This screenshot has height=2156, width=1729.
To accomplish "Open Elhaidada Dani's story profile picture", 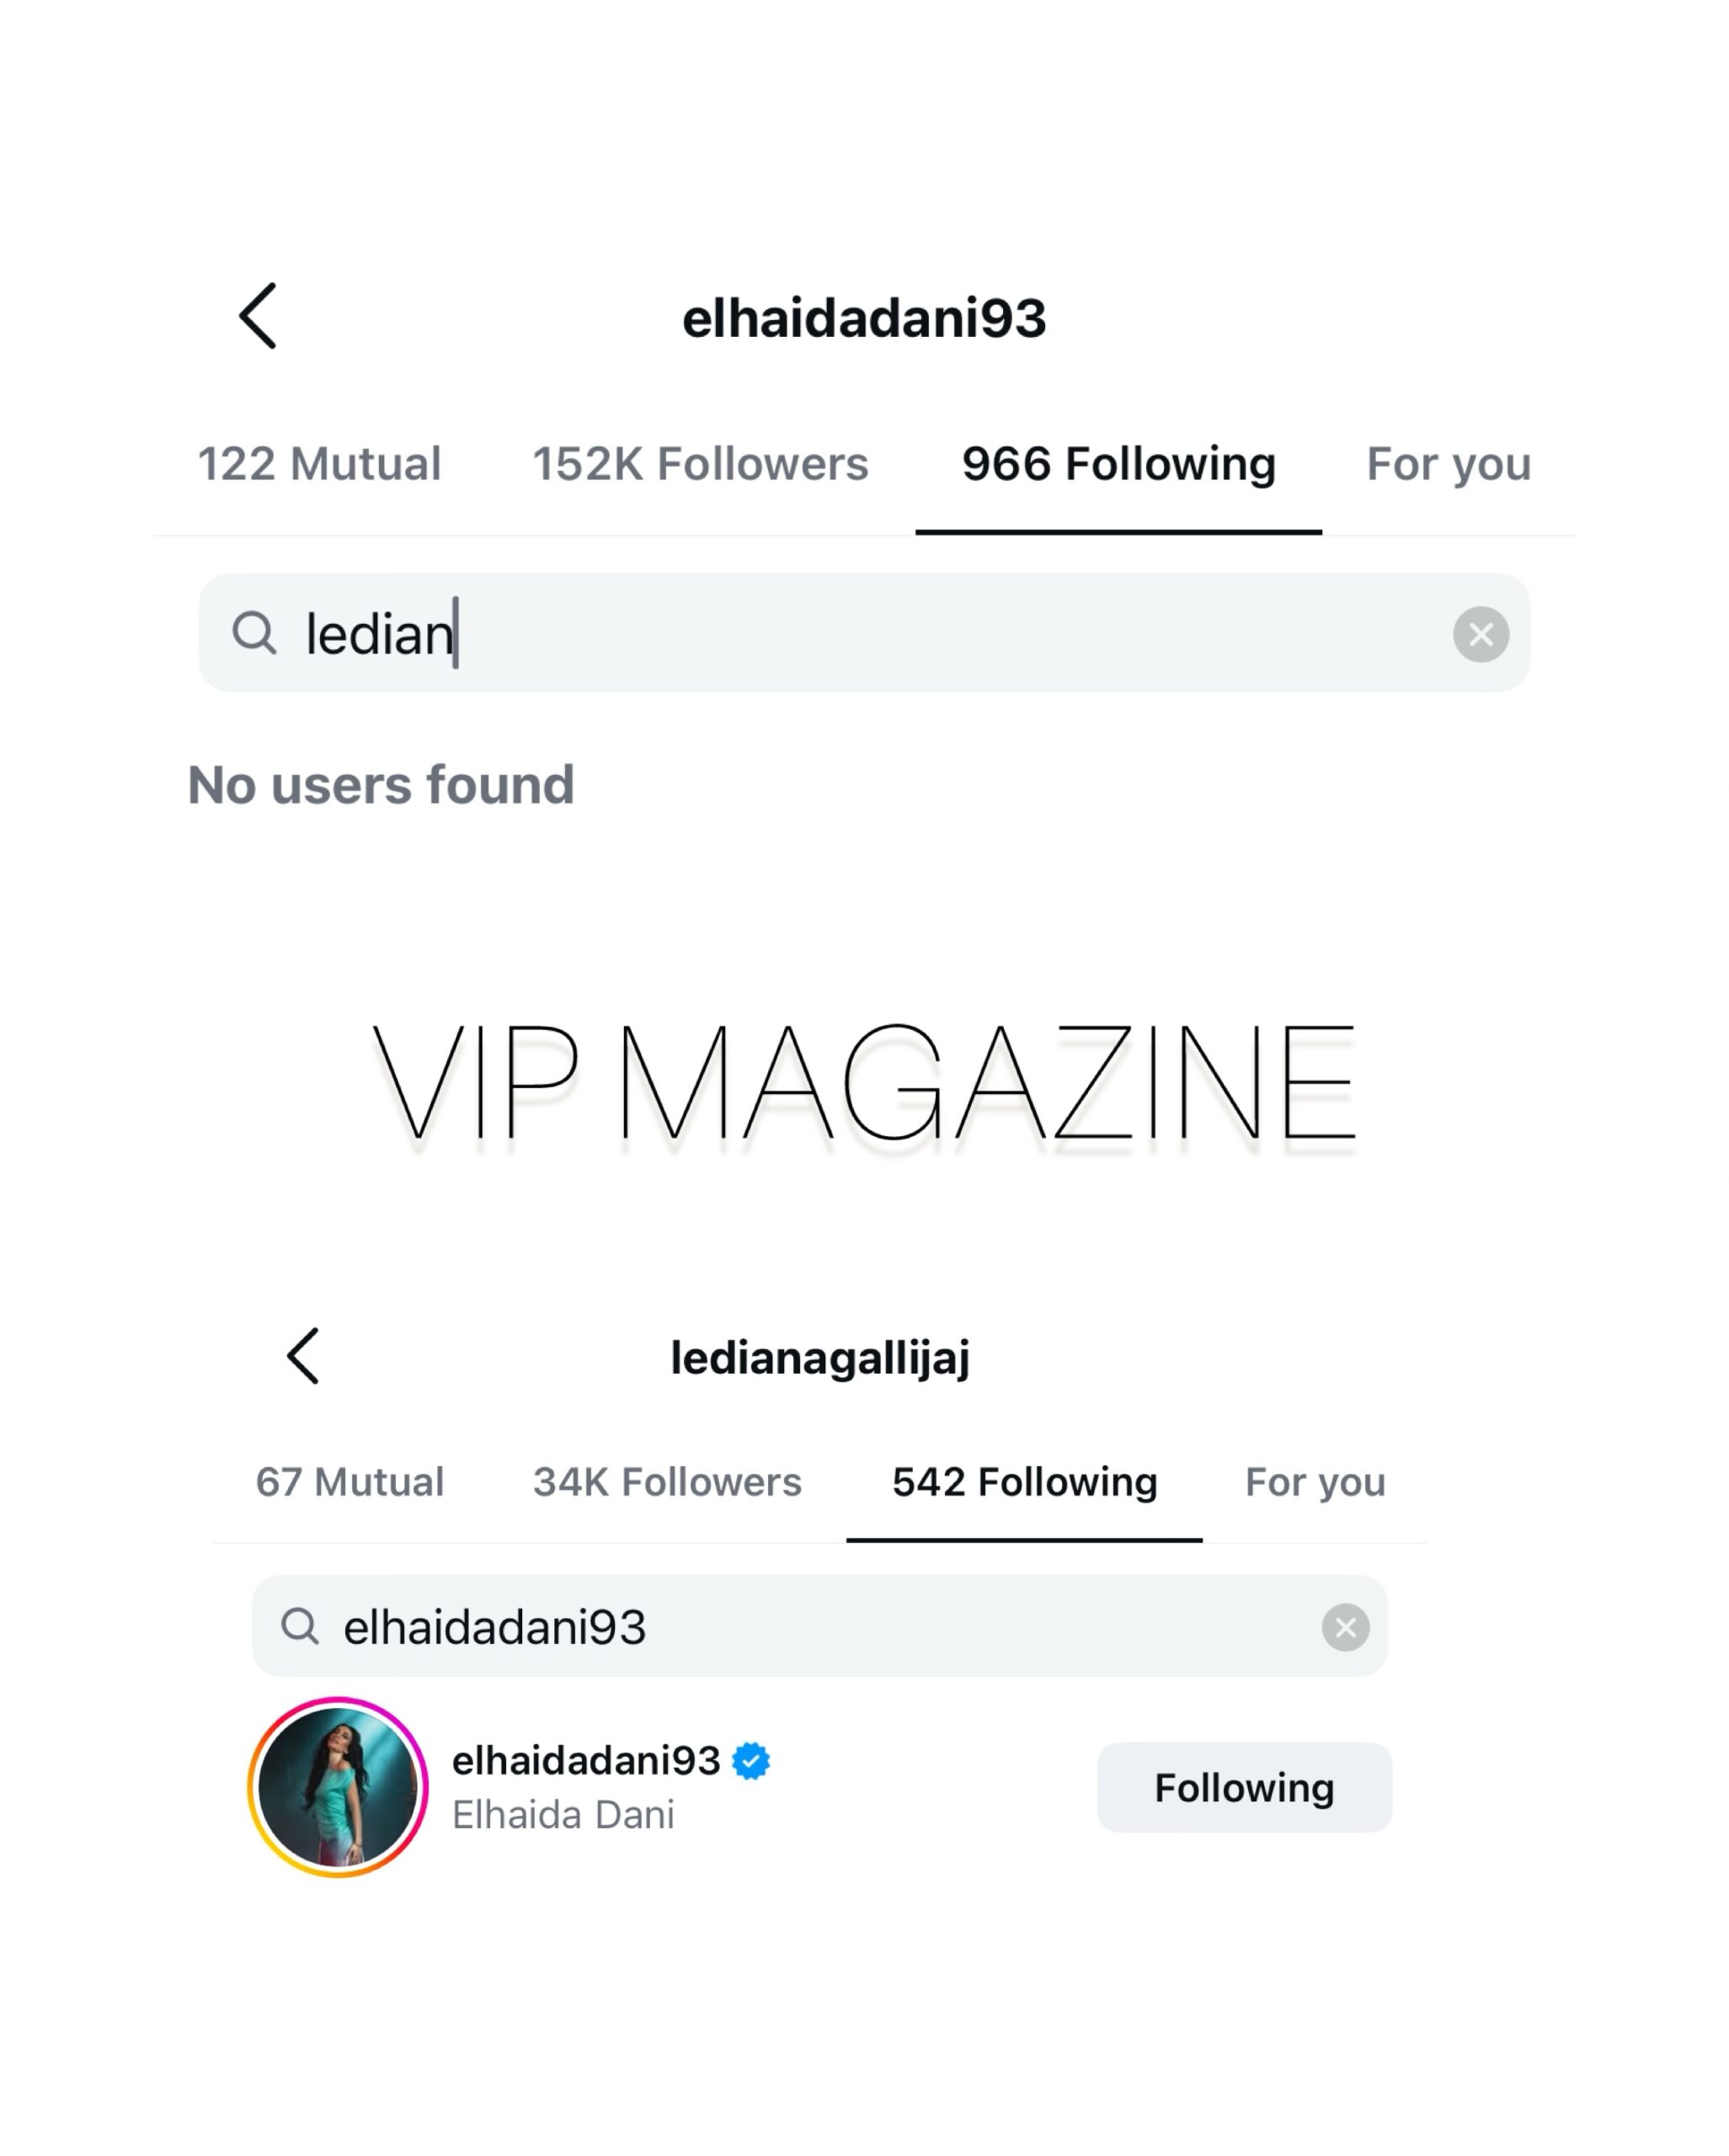I will tap(338, 1787).
